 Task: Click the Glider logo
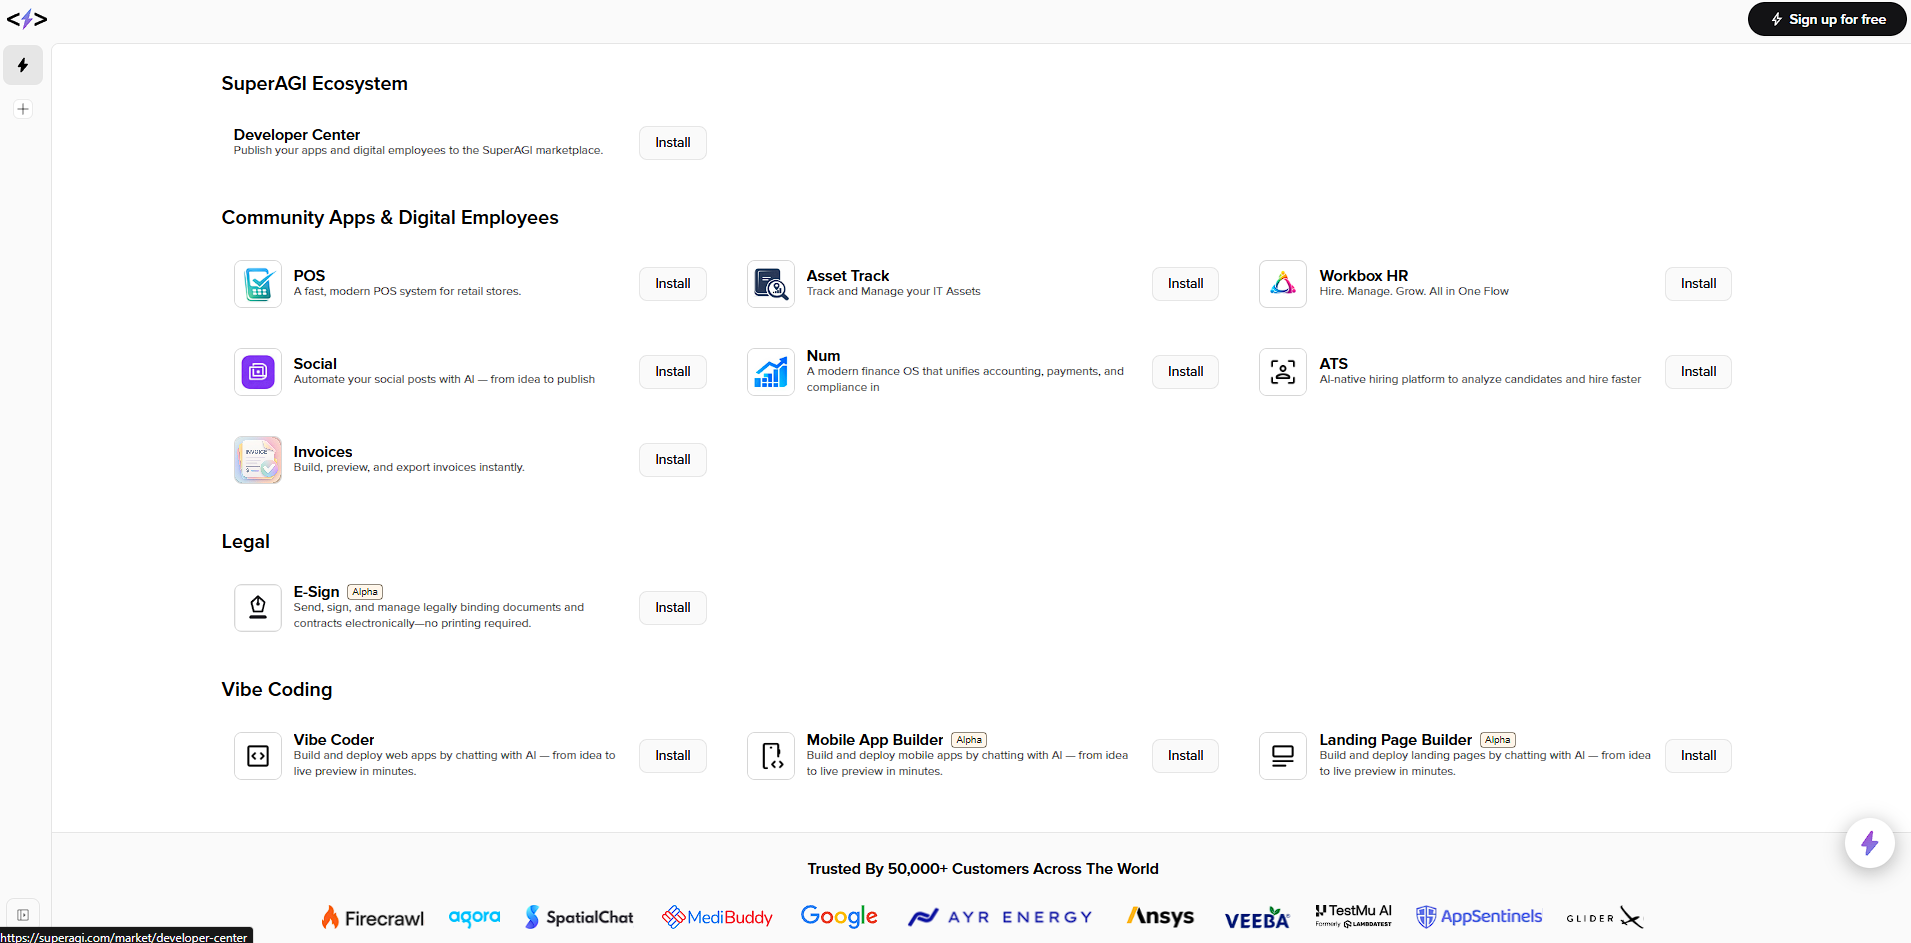coord(1605,917)
